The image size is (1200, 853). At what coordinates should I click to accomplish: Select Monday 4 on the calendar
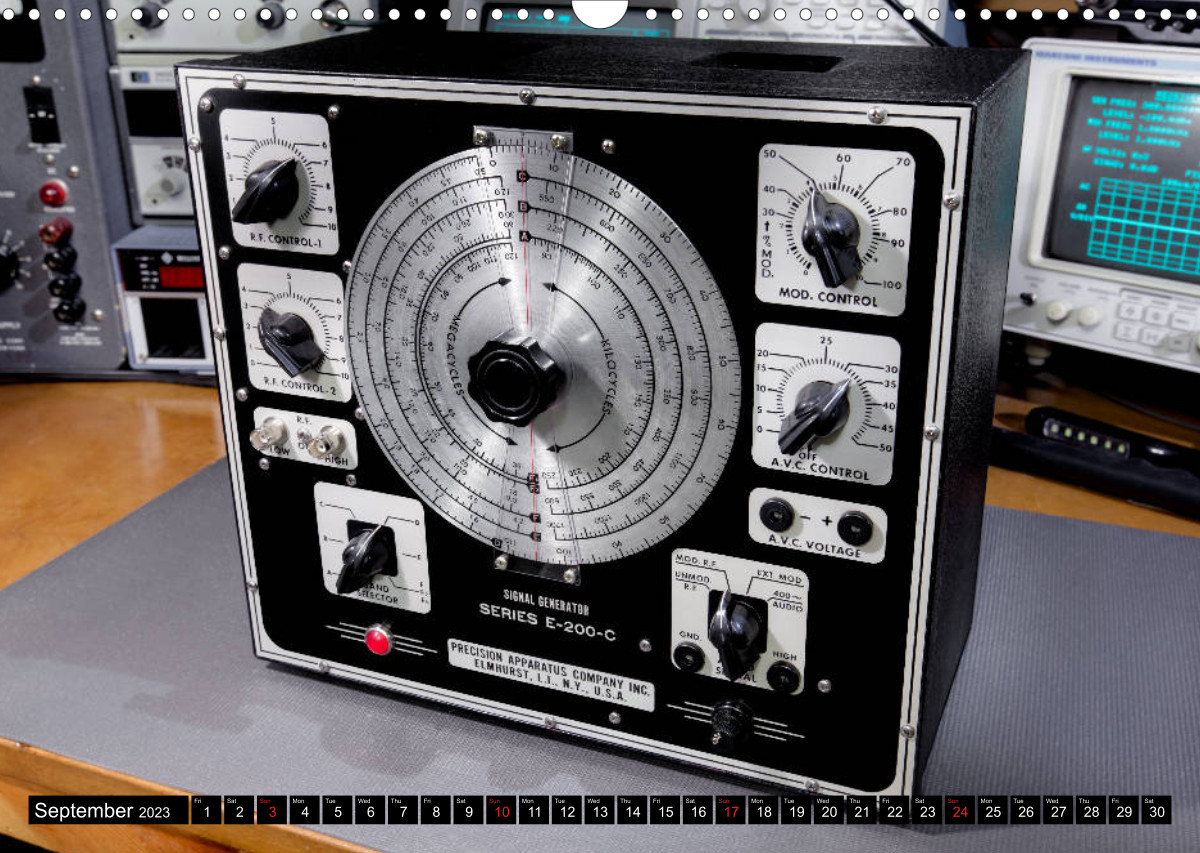point(304,811)
